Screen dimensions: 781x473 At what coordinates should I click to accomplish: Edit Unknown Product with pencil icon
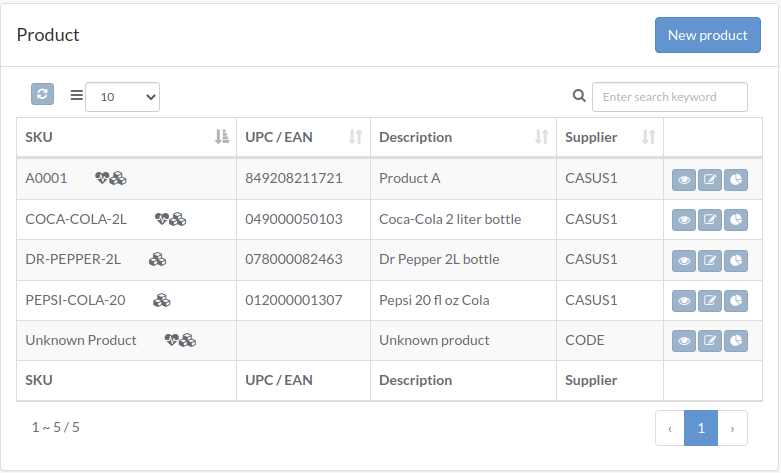click(710, 341)
